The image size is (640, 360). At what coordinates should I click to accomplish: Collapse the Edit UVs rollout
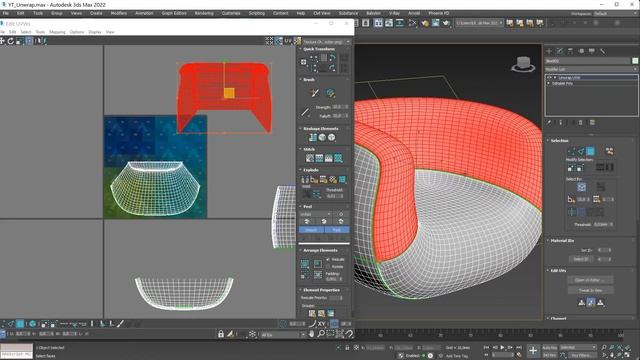(x=558, y=271)
